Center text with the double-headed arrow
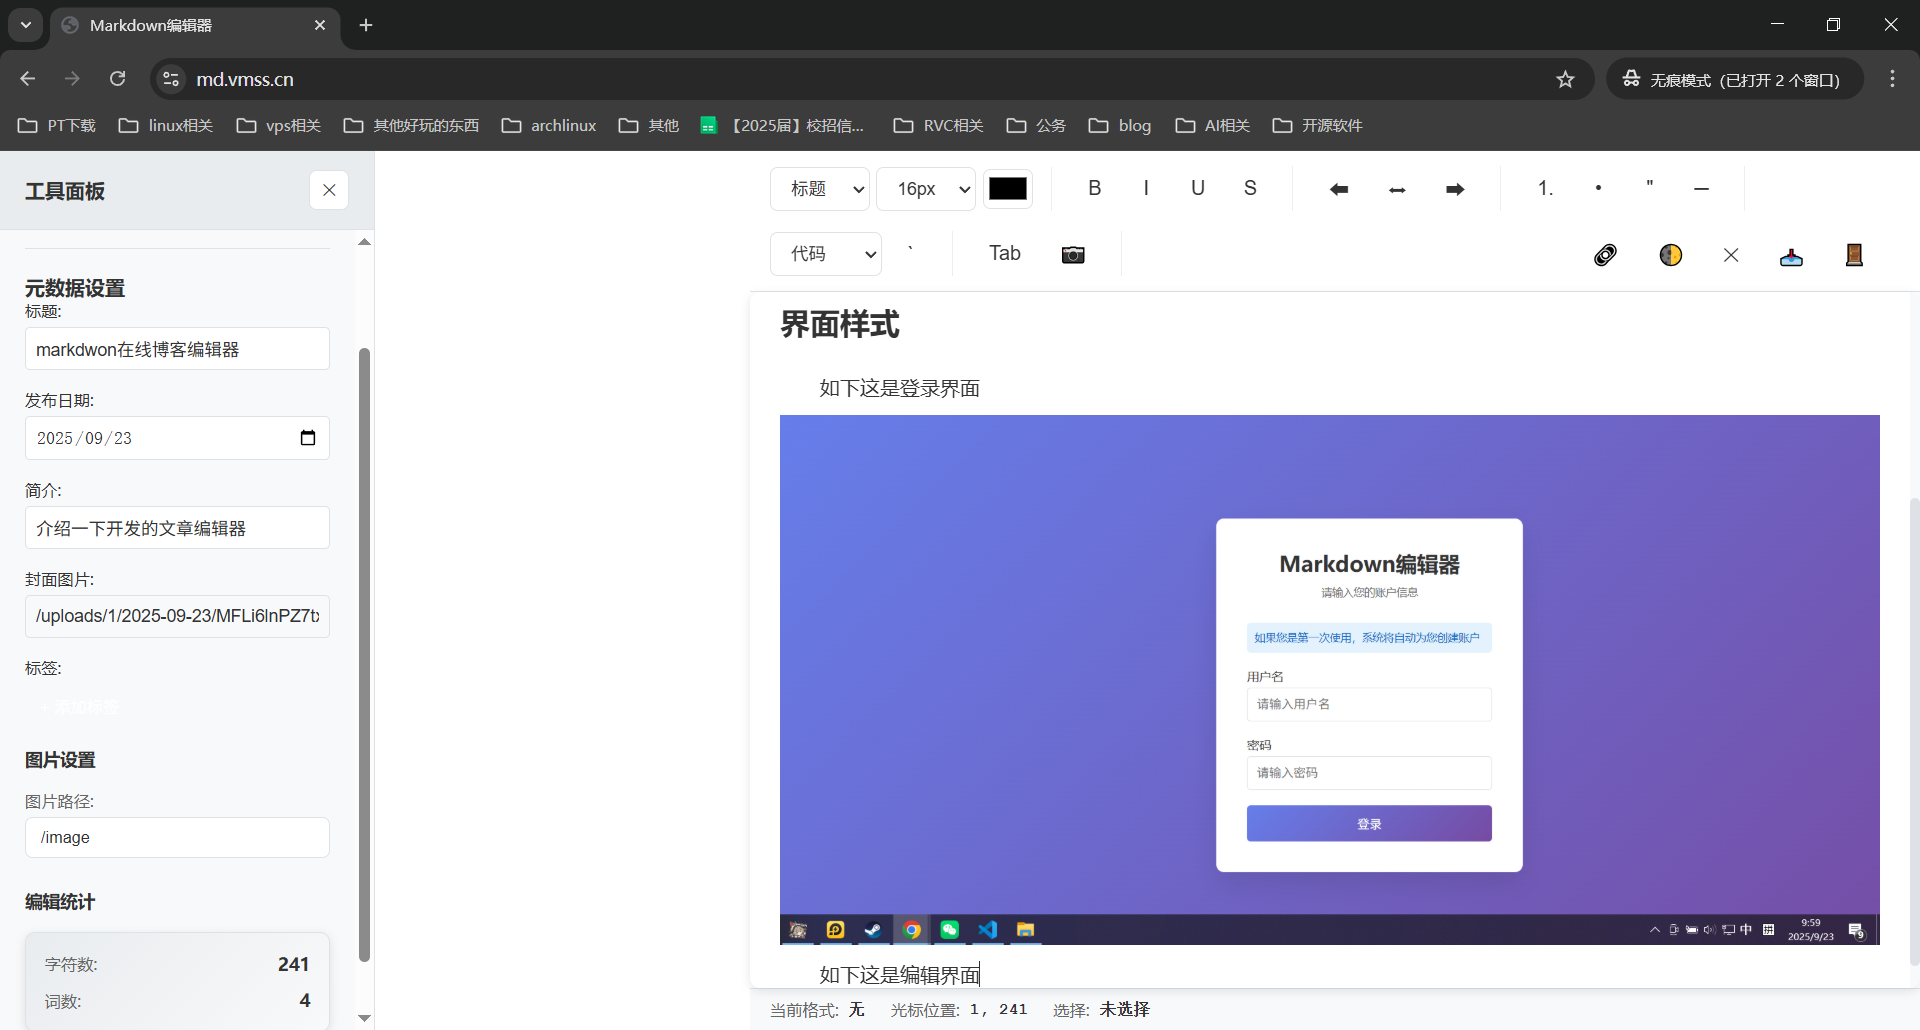 coord(1397,189)
